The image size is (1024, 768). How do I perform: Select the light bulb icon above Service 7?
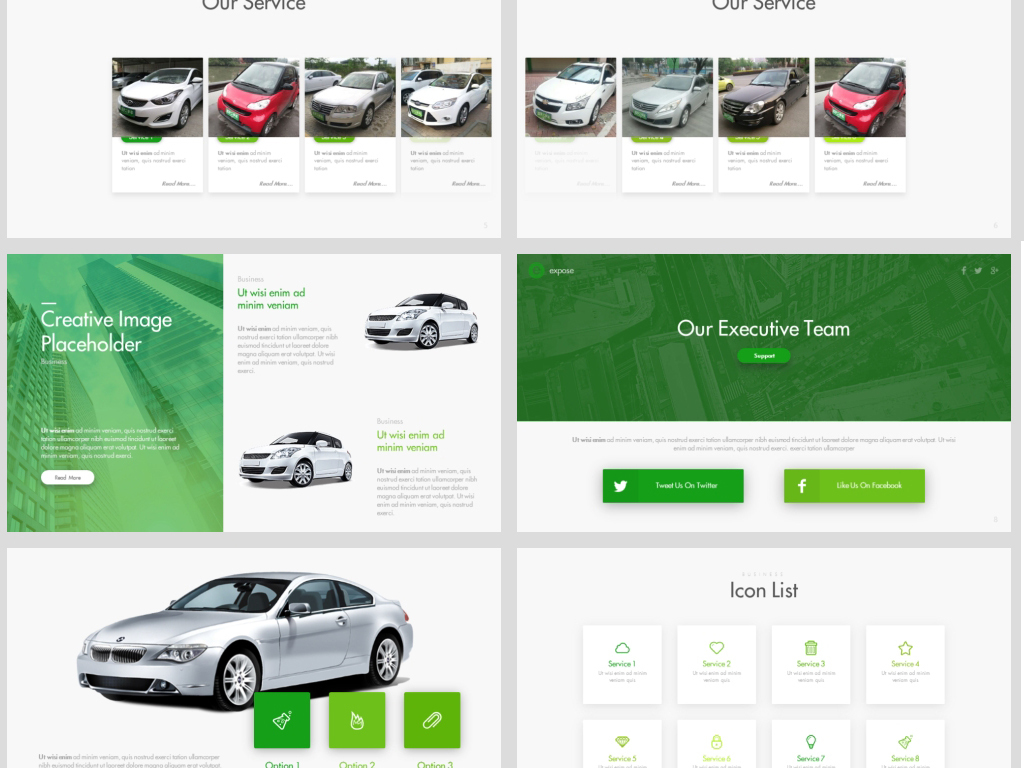pos(811,742)
